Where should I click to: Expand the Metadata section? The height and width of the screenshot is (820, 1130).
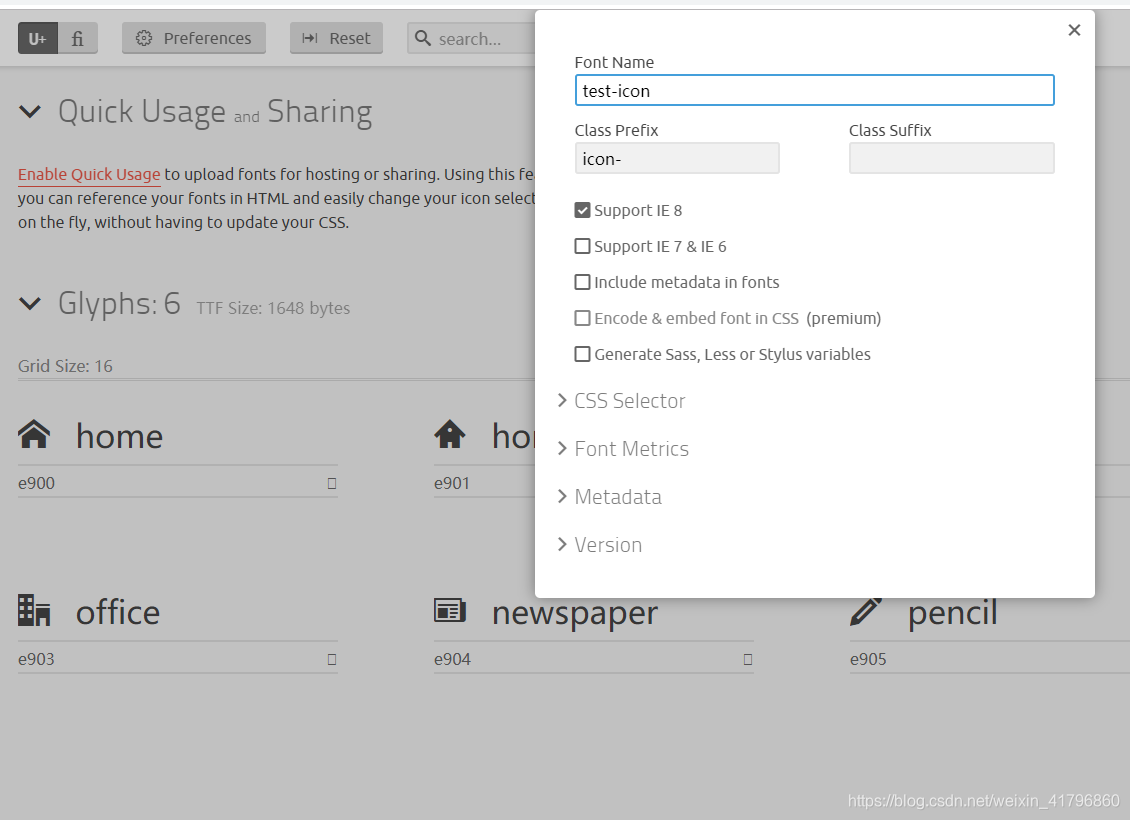coord(610,497)
